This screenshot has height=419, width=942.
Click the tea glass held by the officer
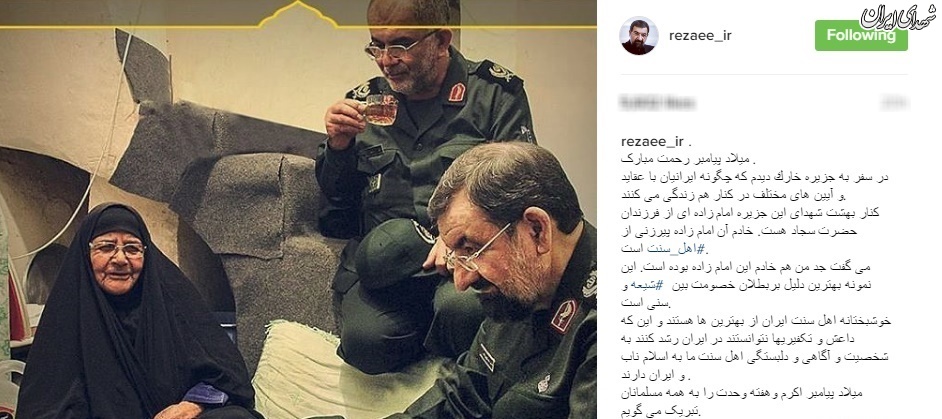pyautogui.click(x=380, y=109)
